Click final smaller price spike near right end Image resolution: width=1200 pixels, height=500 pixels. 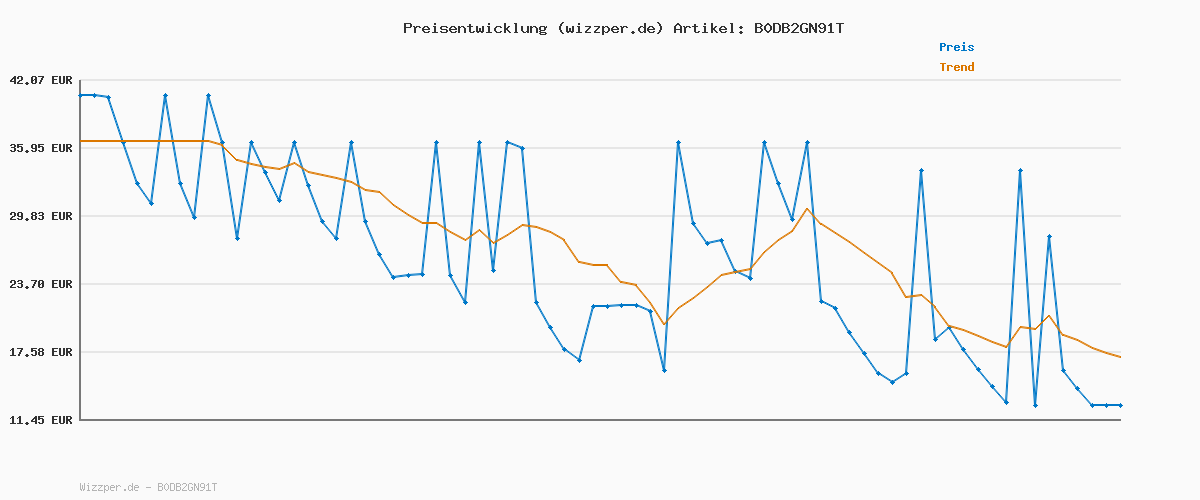coord(1049,236)
